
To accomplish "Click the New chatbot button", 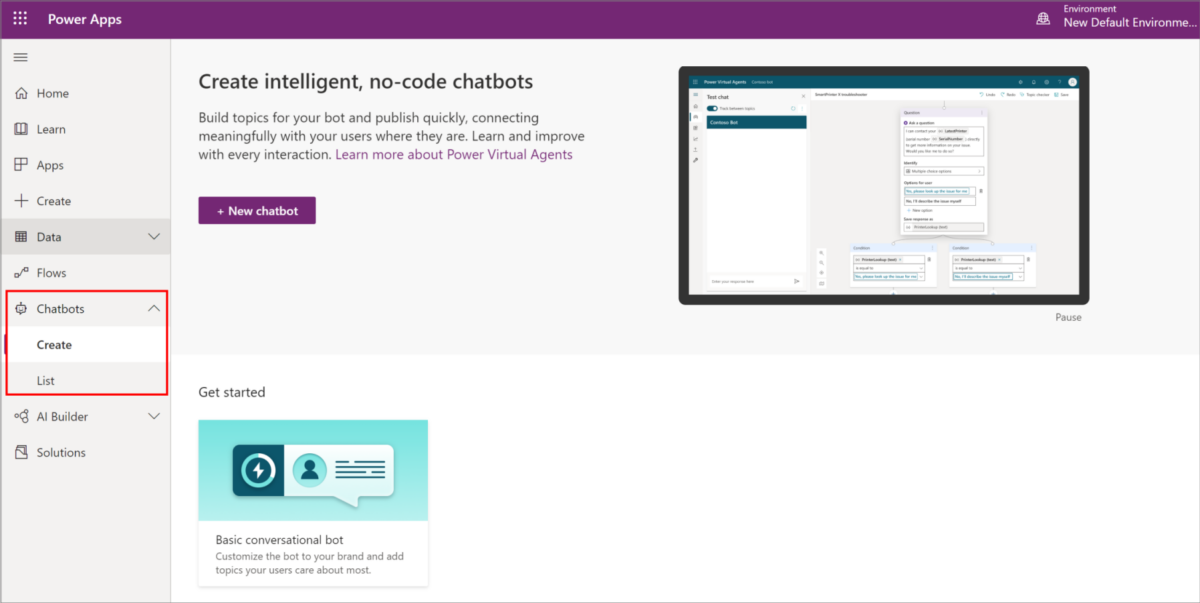I will (256, 210).
